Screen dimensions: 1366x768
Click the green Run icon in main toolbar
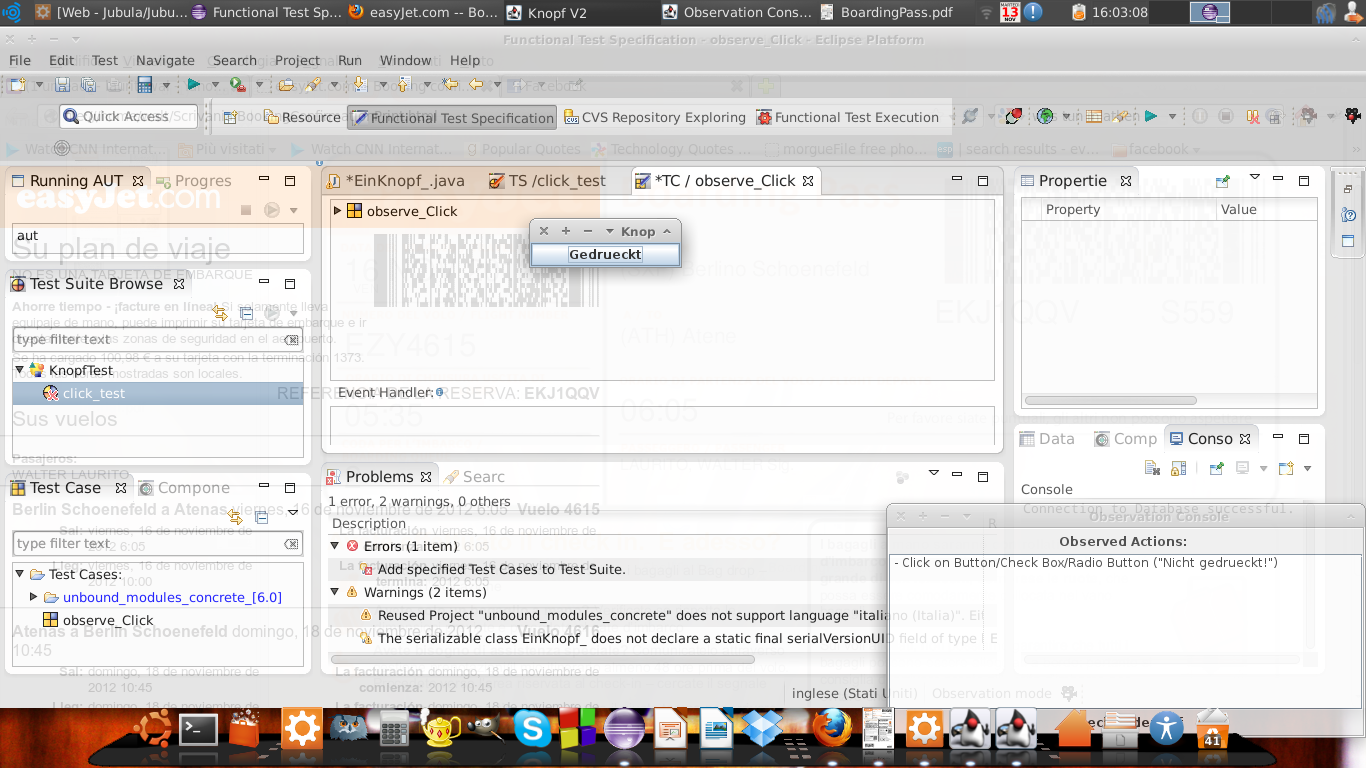click(x=194, y=86)
